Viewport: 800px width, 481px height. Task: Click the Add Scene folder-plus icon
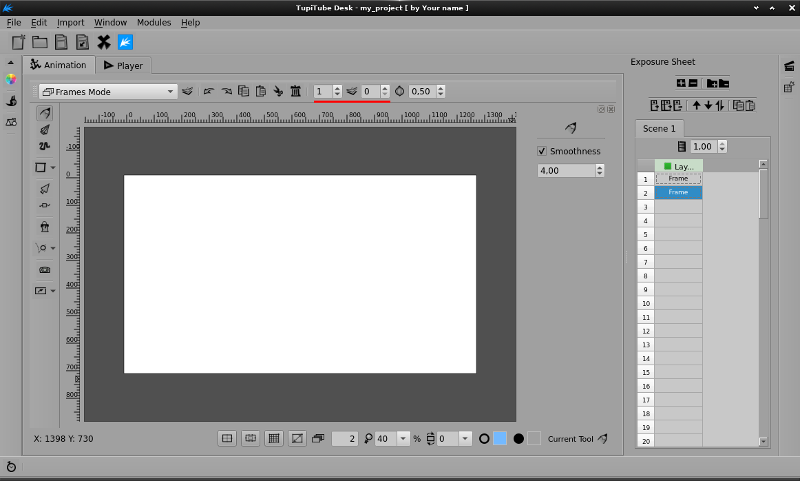click(712, 83)
